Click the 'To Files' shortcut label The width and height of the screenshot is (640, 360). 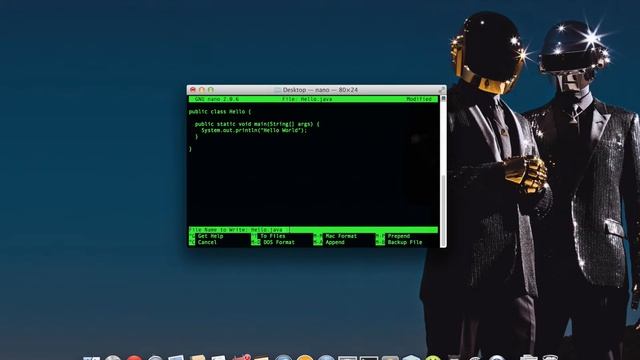click(x=273, y=236)
